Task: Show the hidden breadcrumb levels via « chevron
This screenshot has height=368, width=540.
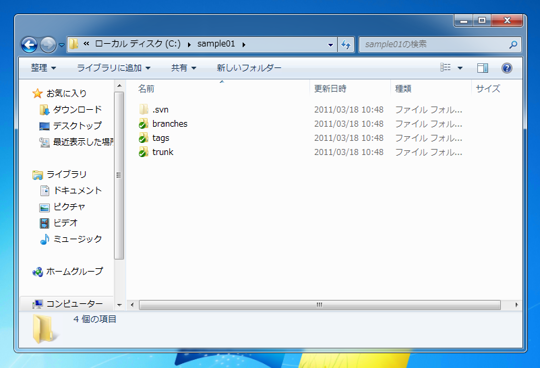Action: point(86,44)
